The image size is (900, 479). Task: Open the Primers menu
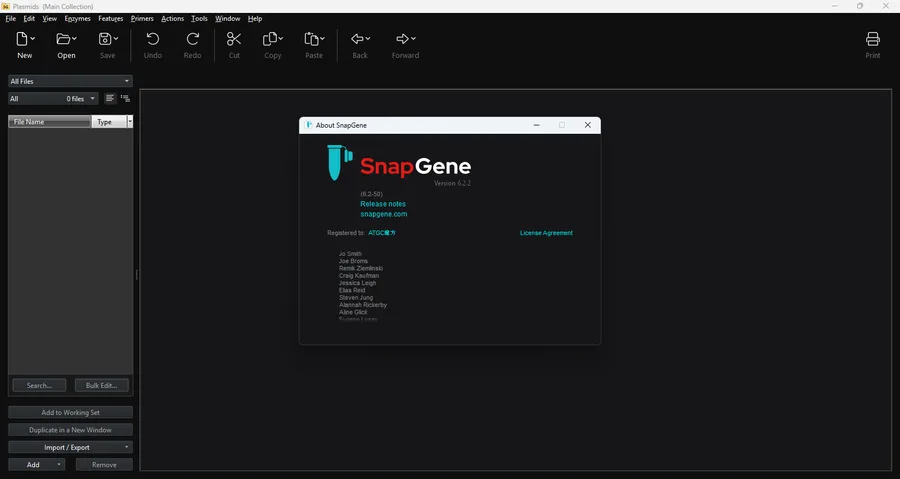pos(142,18)
